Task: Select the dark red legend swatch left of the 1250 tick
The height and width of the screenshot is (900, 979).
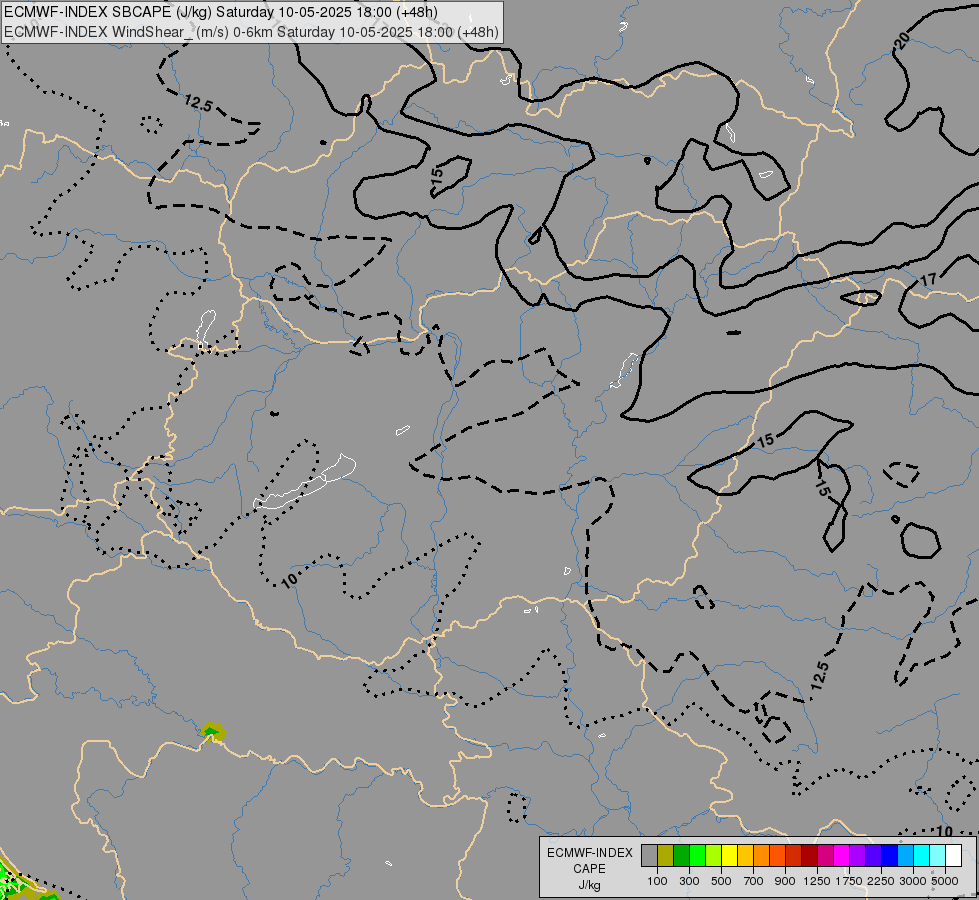Action: click(809, 855)
